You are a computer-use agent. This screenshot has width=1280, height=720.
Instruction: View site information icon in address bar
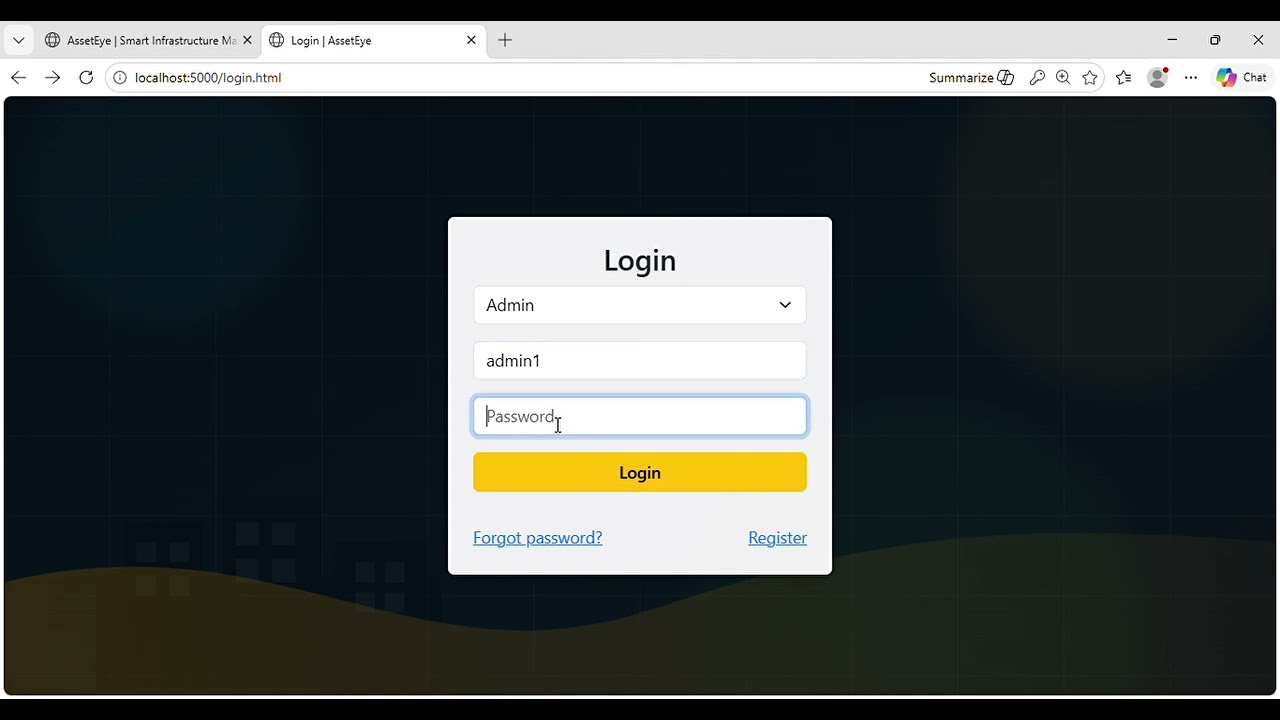(x=120, y=78)
